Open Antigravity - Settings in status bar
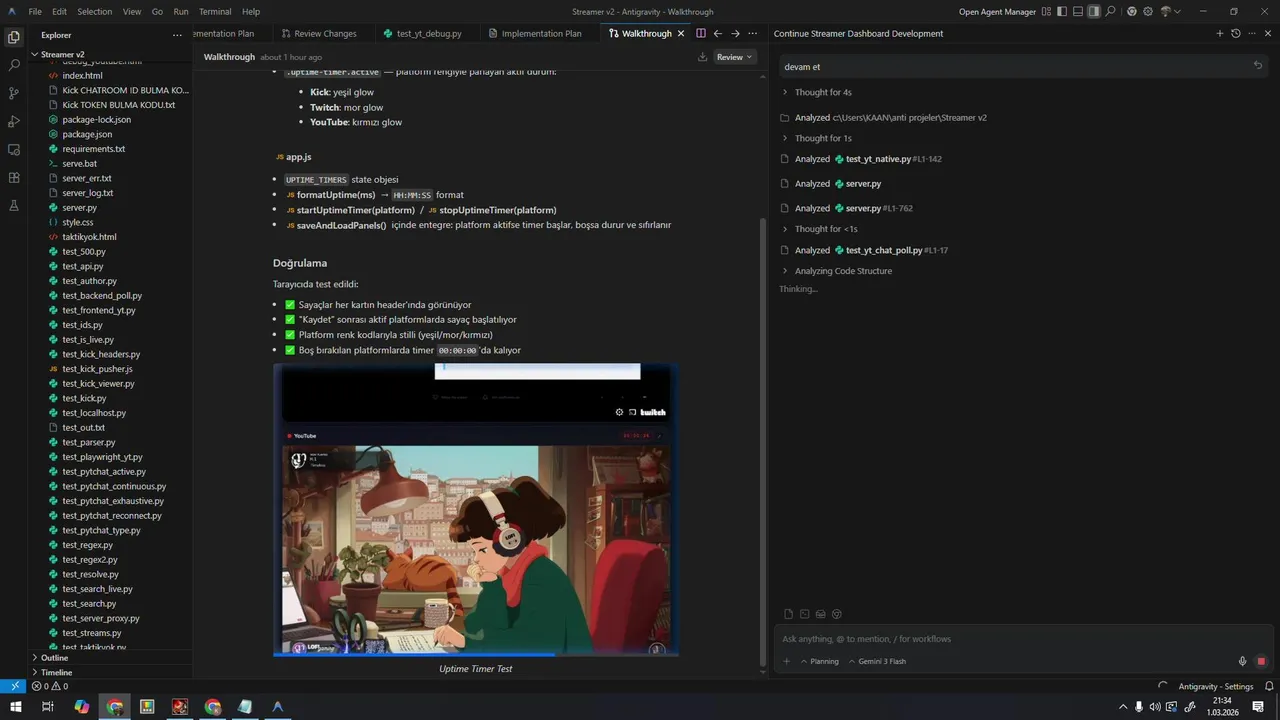 click(1215, 686)
